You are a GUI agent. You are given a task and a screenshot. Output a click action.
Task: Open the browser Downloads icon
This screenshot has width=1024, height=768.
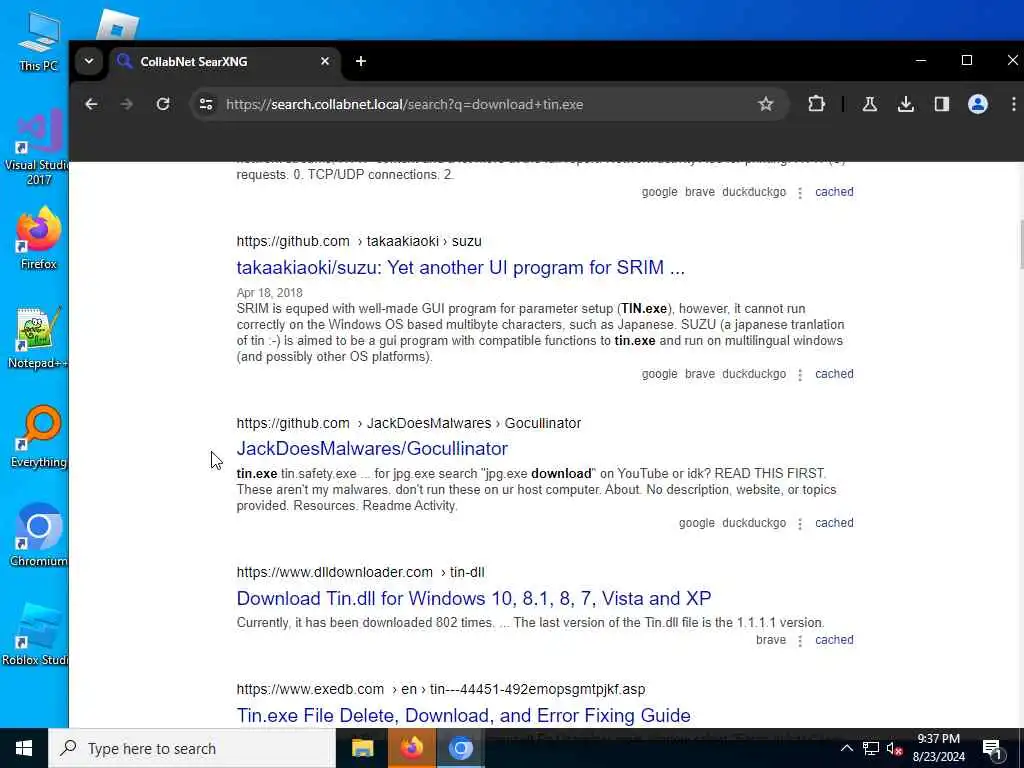(x=906, y=104)
